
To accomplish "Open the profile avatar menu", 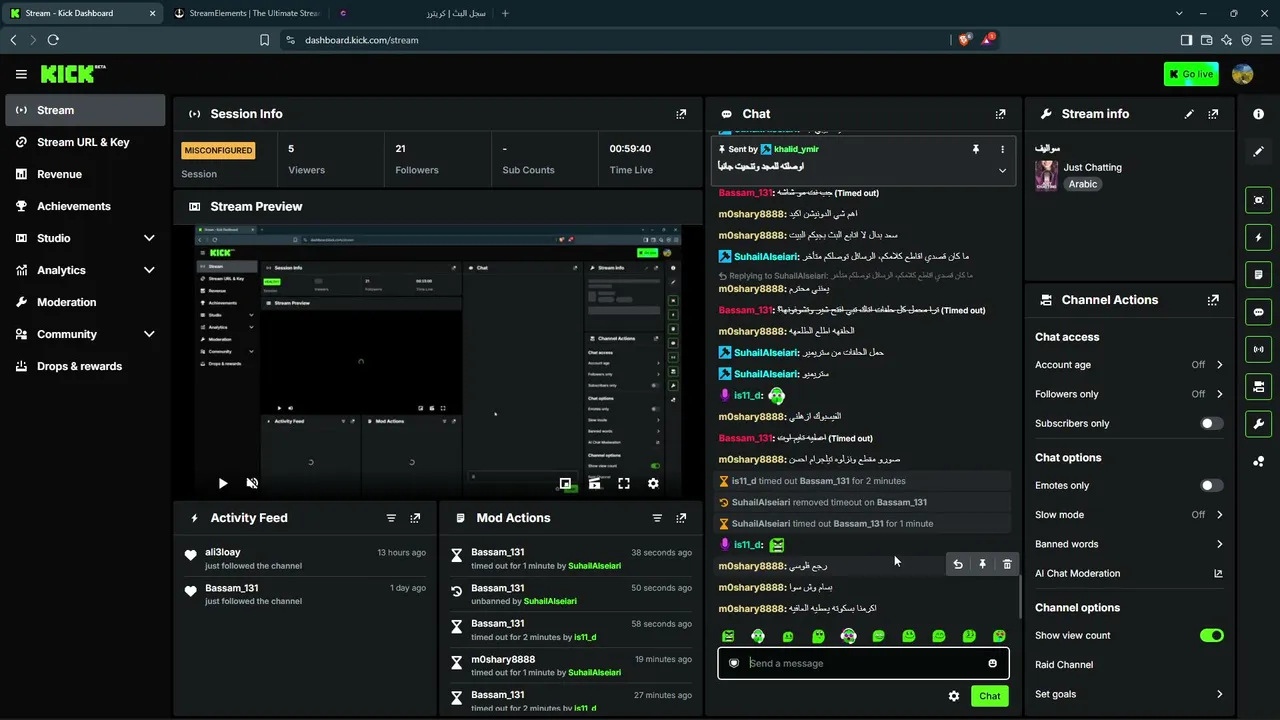I will click(x=1243, y=74).
